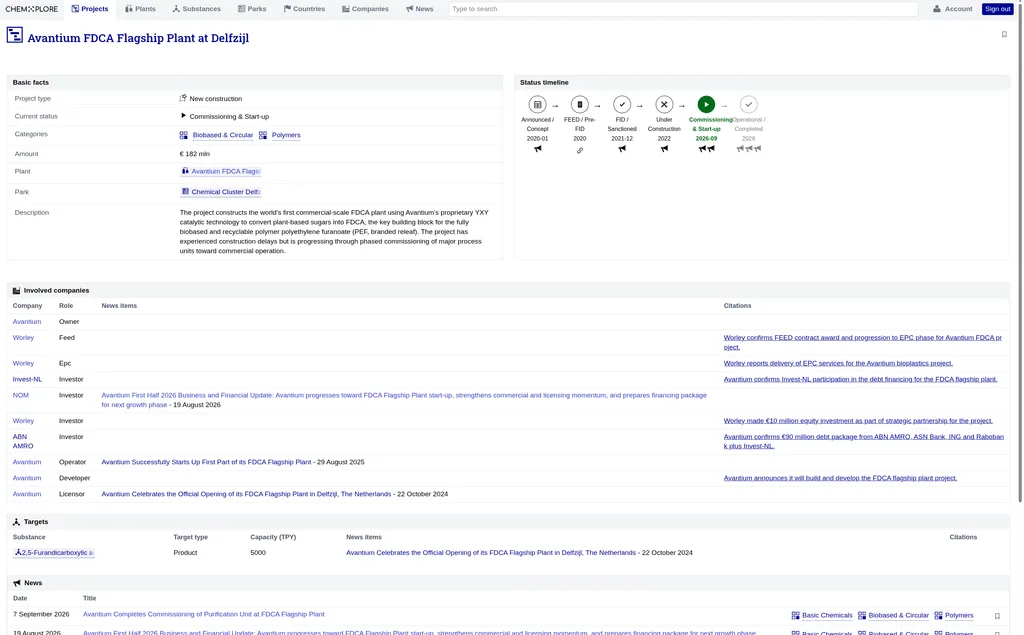Open the €90 million debt package citation
Image resolution: width=1024 pixels, height=635 pixels.
(x=863, y=442)
